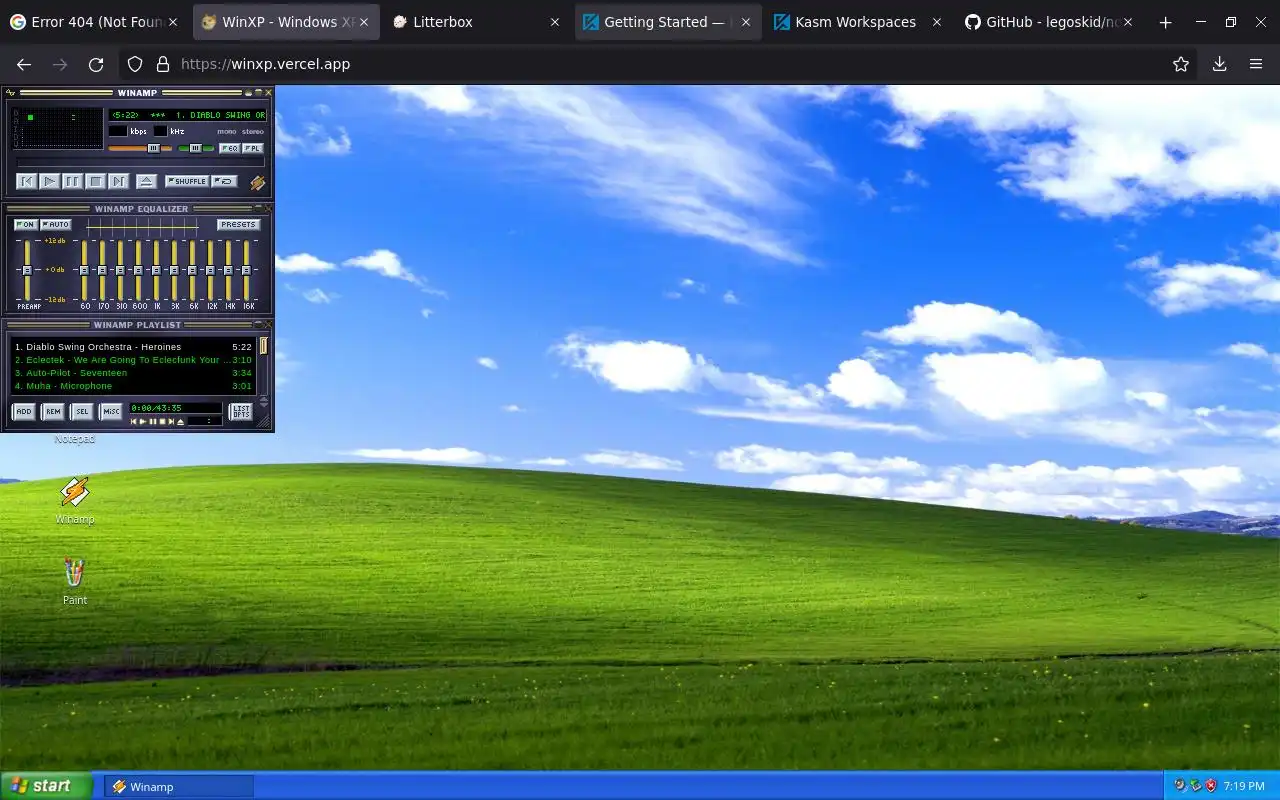Viewport: 1280px width, 800px height.
Task: Open the equalizer PRESETS menu
Action: click(x=239, y=225)
